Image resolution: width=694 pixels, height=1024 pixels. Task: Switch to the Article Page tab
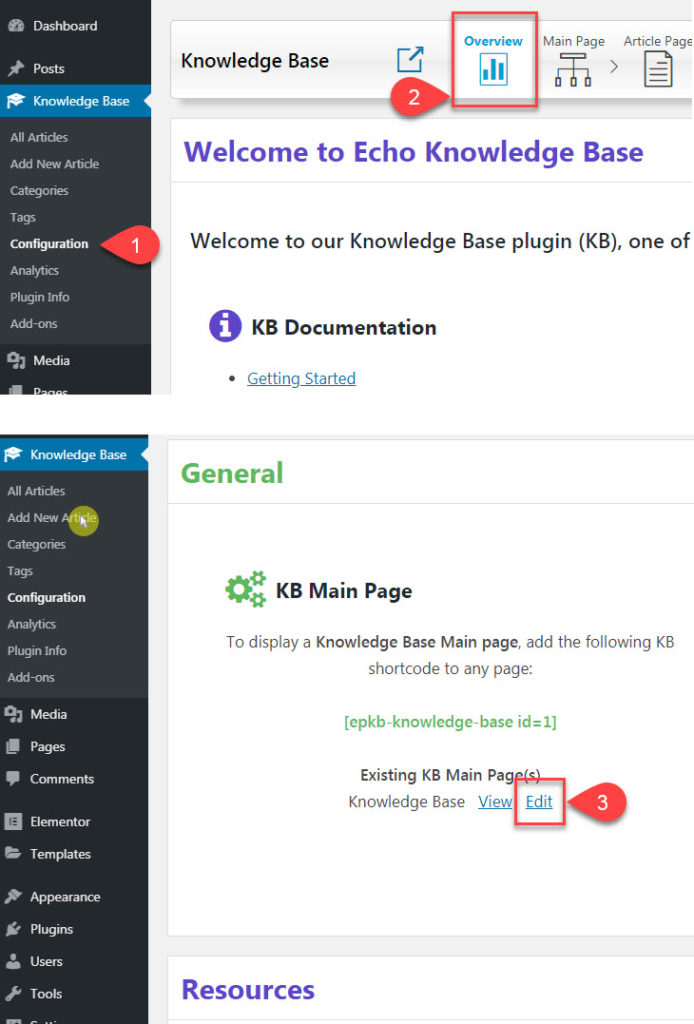(658, 59)
